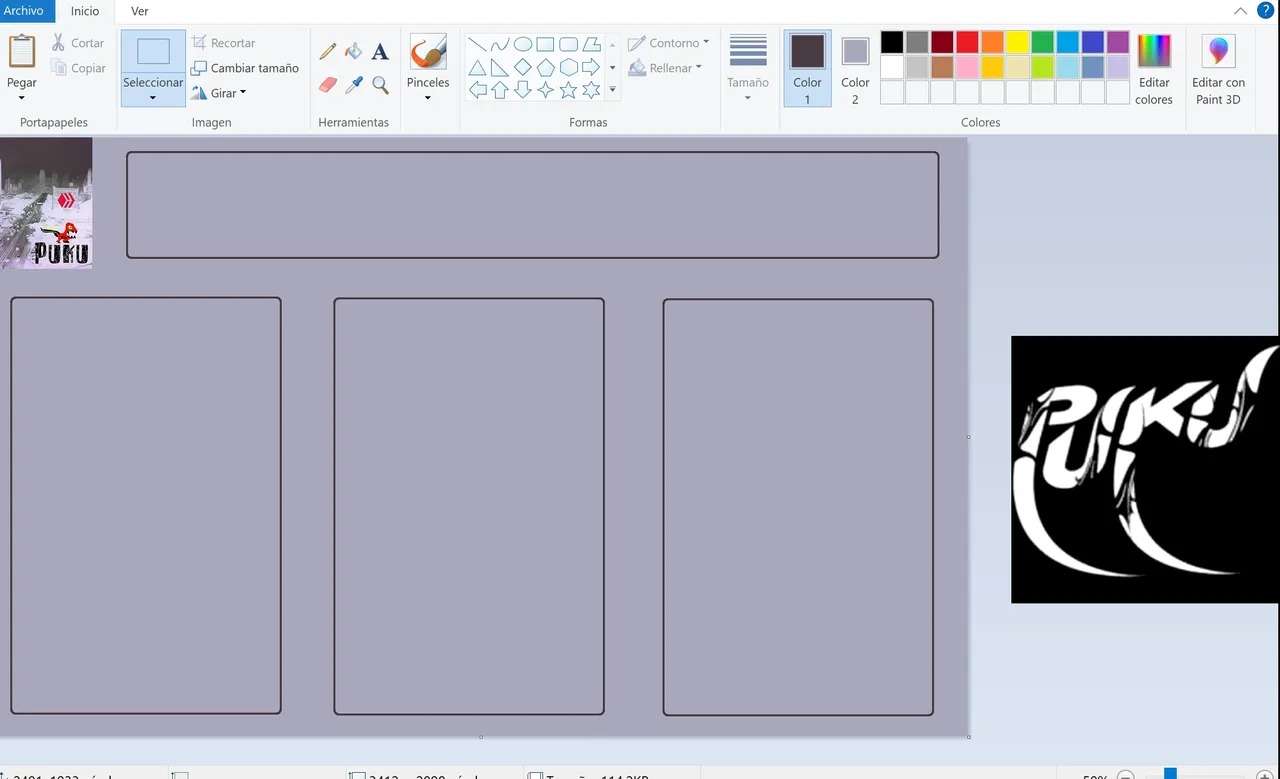Open the Girar rotate dropdown
The image size is (1280, 779).
click(219, 93)
